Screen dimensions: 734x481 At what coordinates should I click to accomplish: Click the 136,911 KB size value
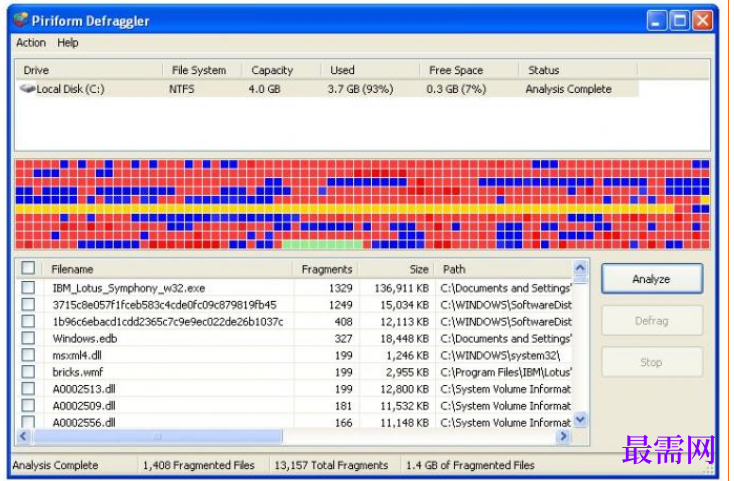tap(402, 288)
